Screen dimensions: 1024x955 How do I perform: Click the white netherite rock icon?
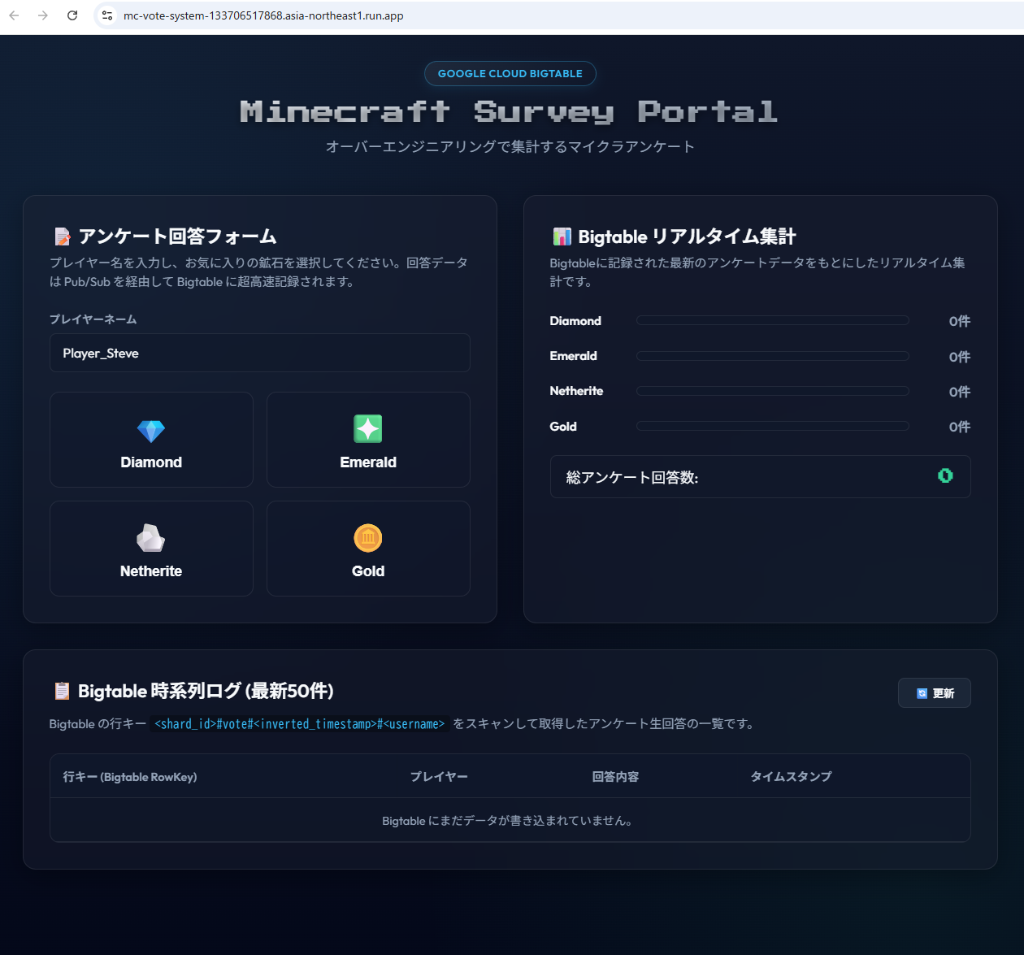151,538
